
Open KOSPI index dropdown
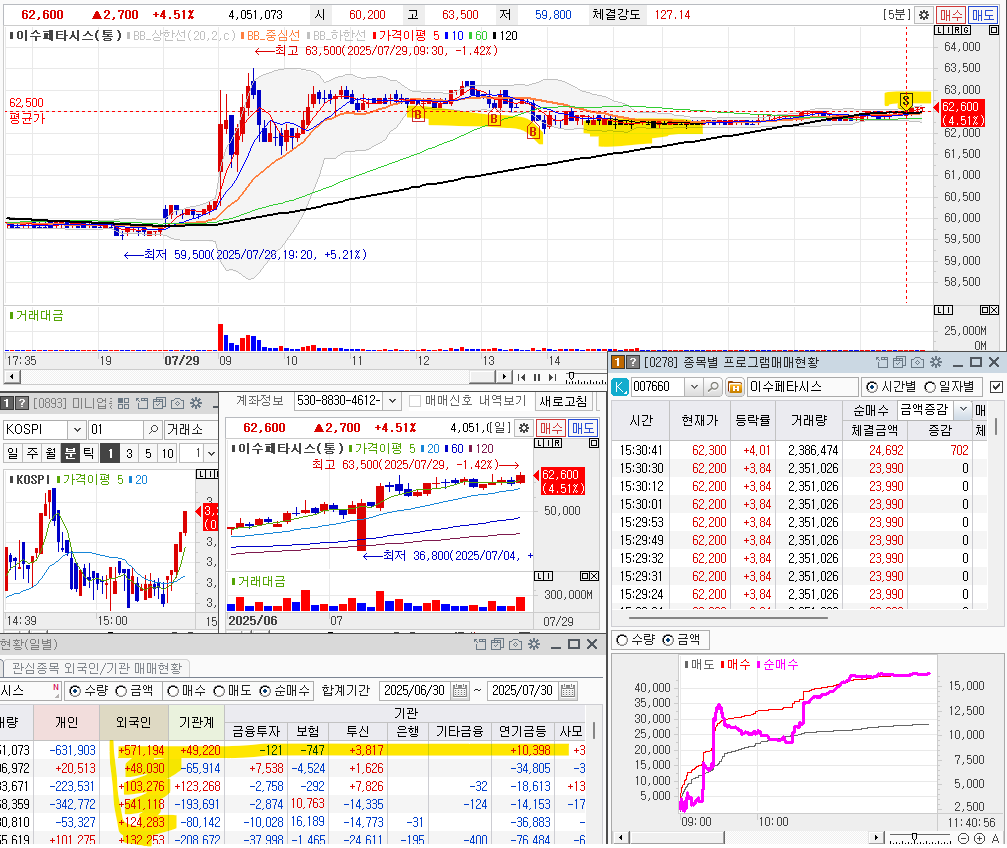click(77, 429)
